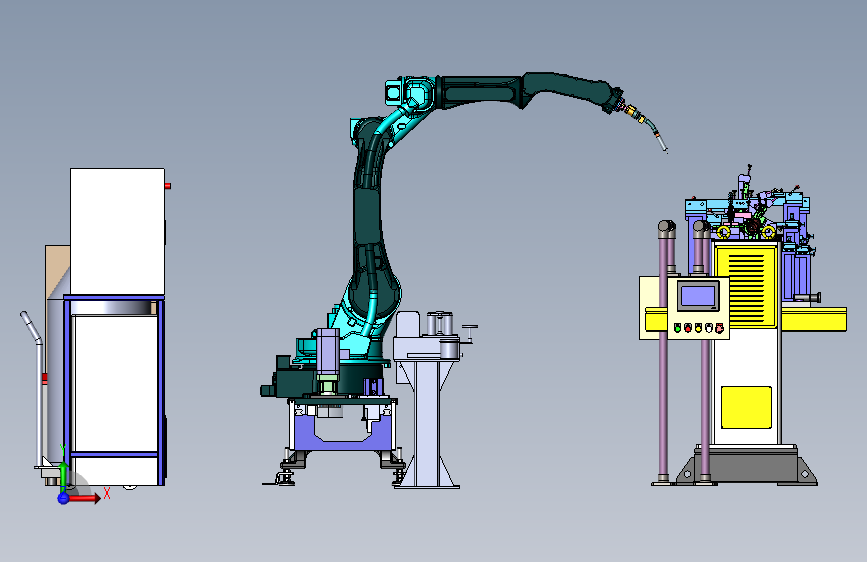Click the first red pushbutton on the operator panel
This screenshot has height=562, width=867.
point(688,328)
